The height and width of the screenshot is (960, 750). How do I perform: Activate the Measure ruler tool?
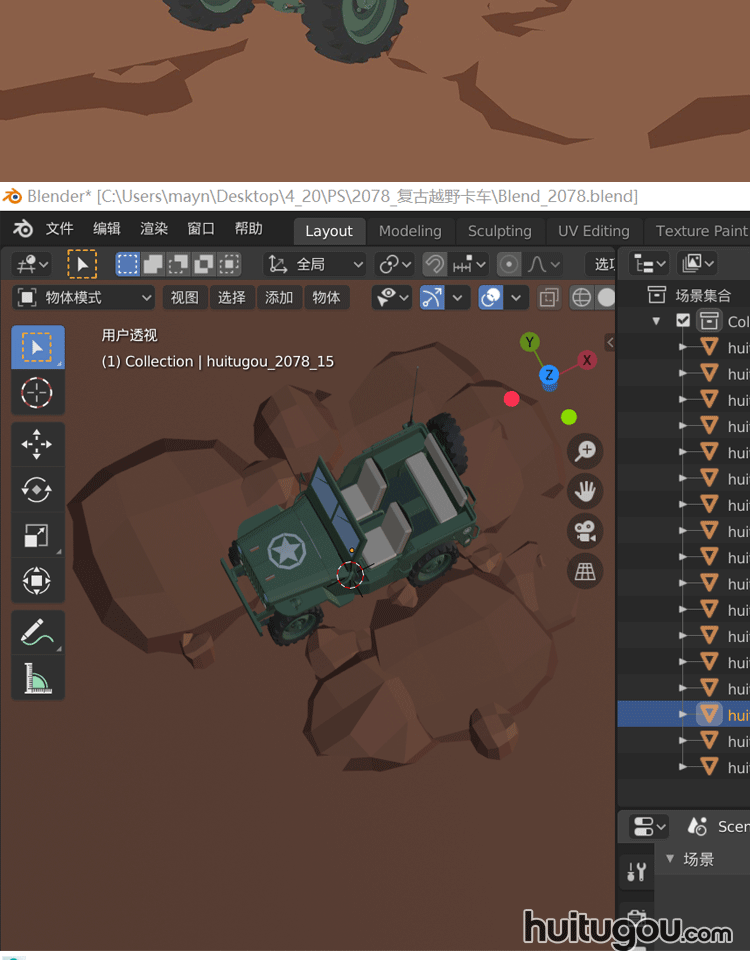coord(37,678)
